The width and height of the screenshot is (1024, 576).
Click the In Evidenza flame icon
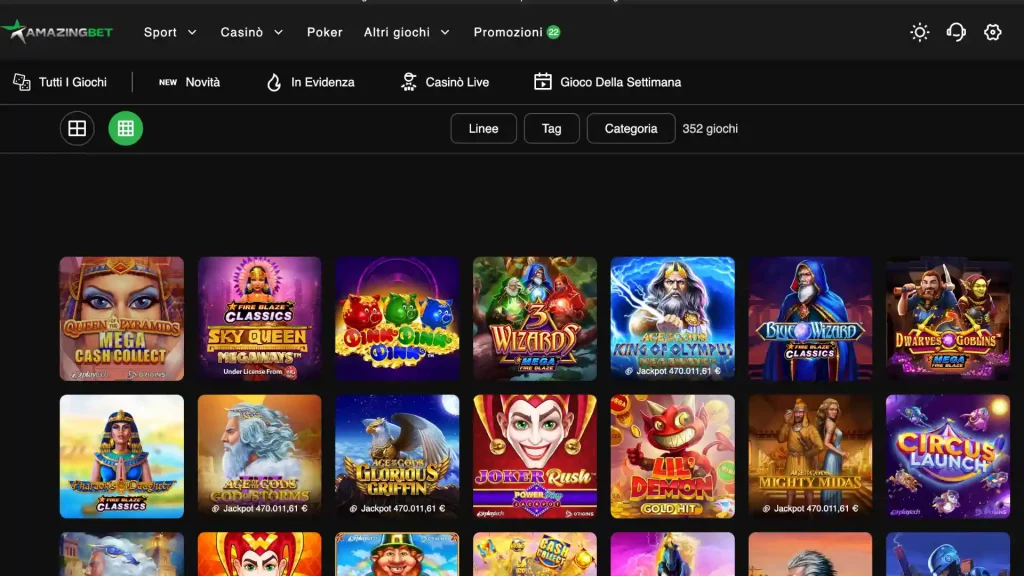274,82
